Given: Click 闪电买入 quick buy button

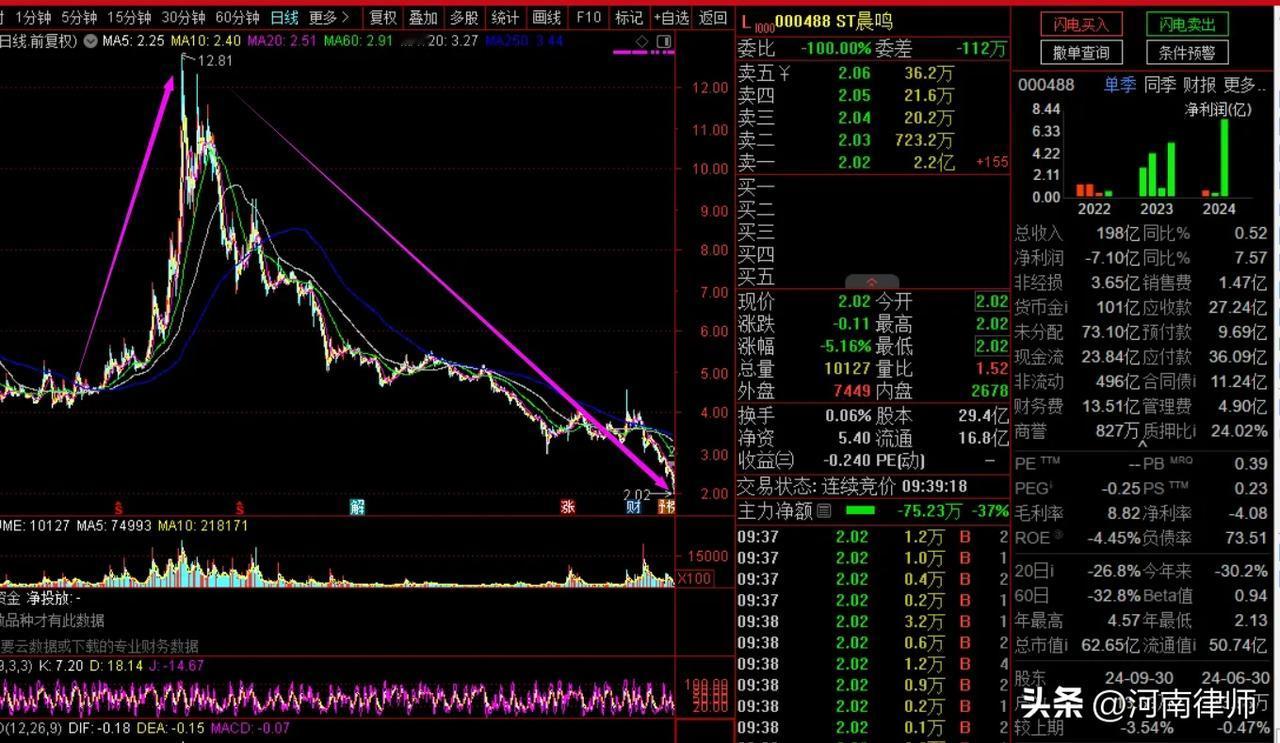Looking at the screenshot, I should click(x=1081, y=23).
